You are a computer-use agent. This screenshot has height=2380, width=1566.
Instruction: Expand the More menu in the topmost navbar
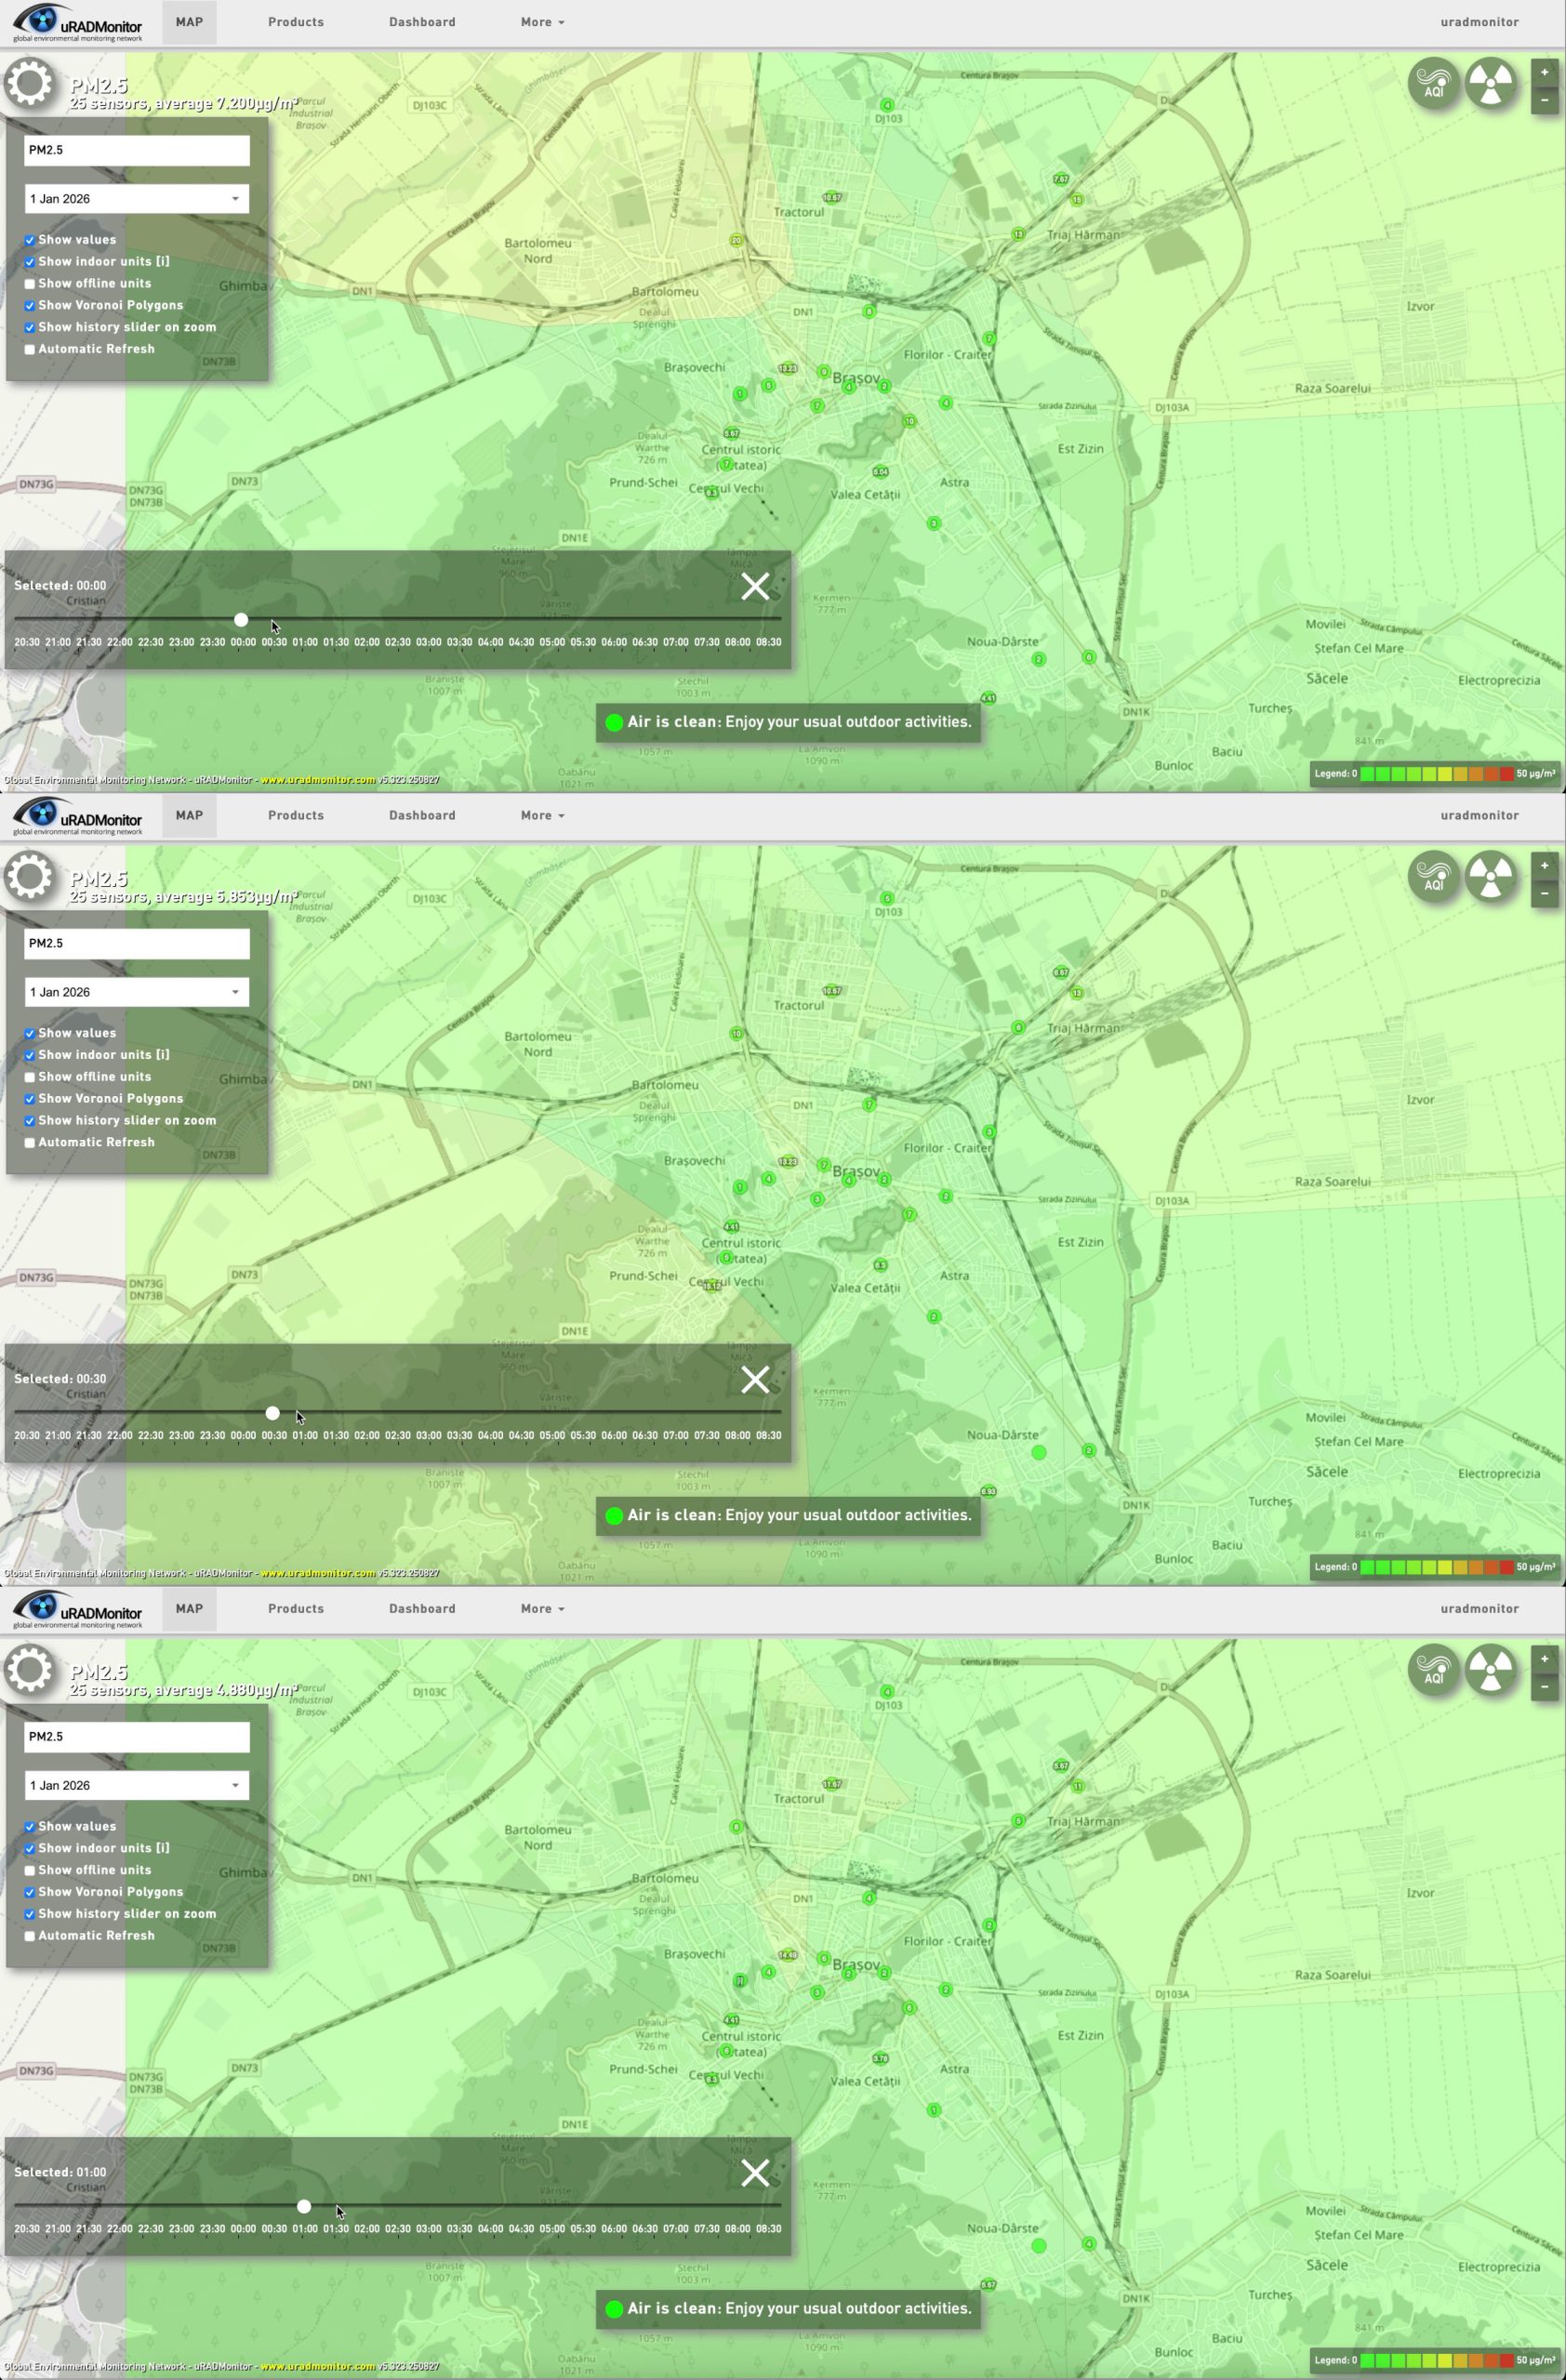tap(542, 22)
